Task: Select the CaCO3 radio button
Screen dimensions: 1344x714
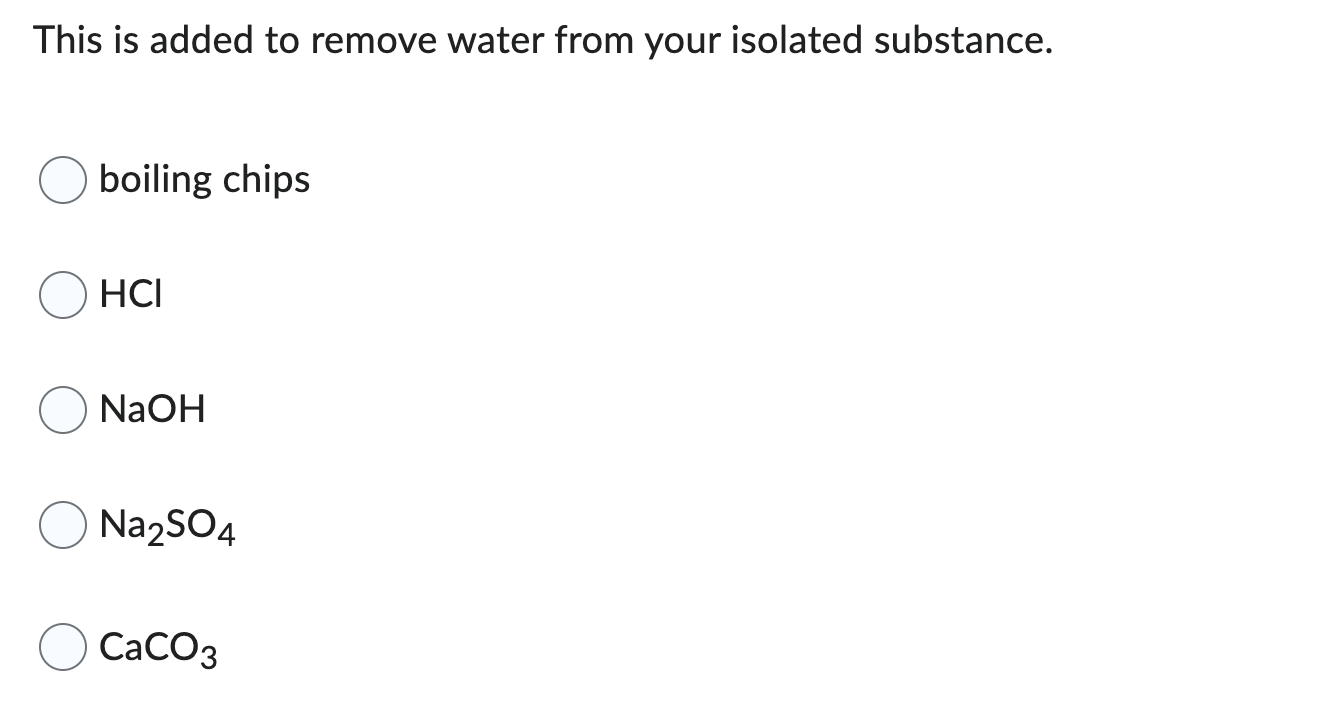Action: tap(62, 648)
